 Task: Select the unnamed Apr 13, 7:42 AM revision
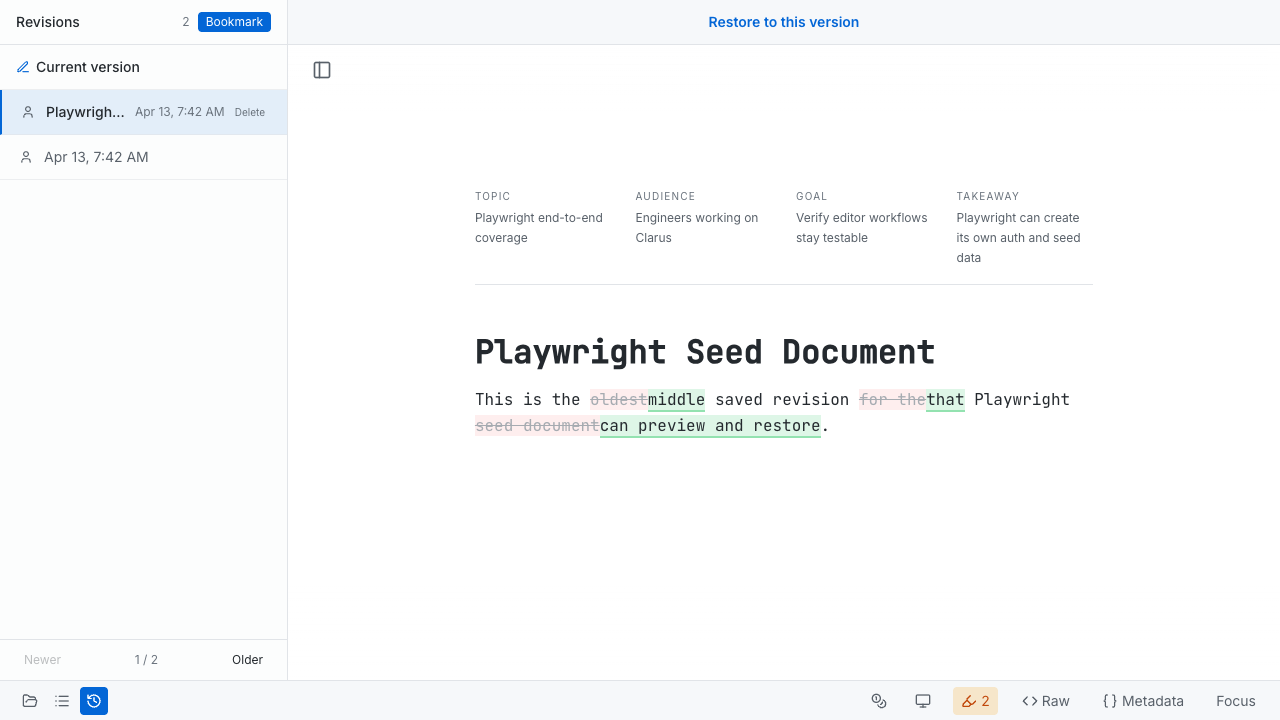(x=144, y=157)
